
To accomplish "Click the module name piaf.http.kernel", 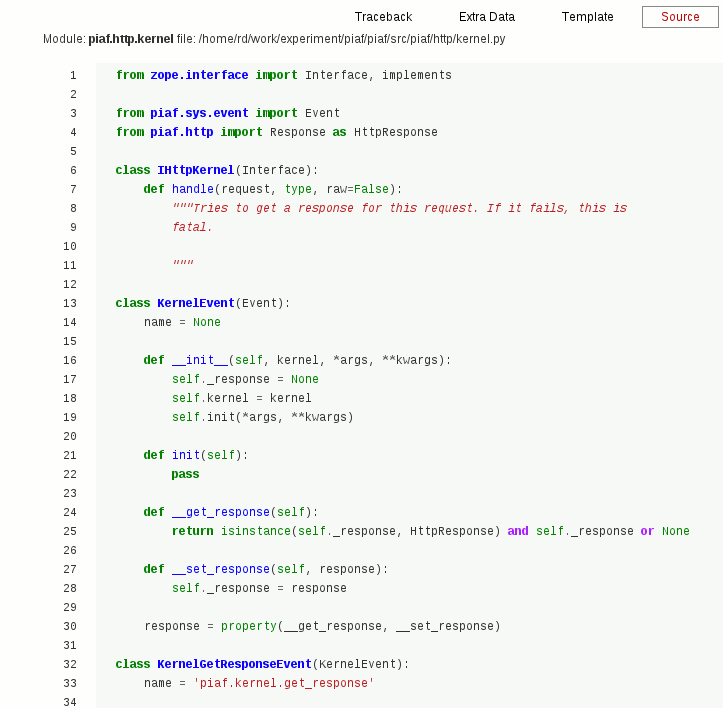I will [x=130, y=39].
